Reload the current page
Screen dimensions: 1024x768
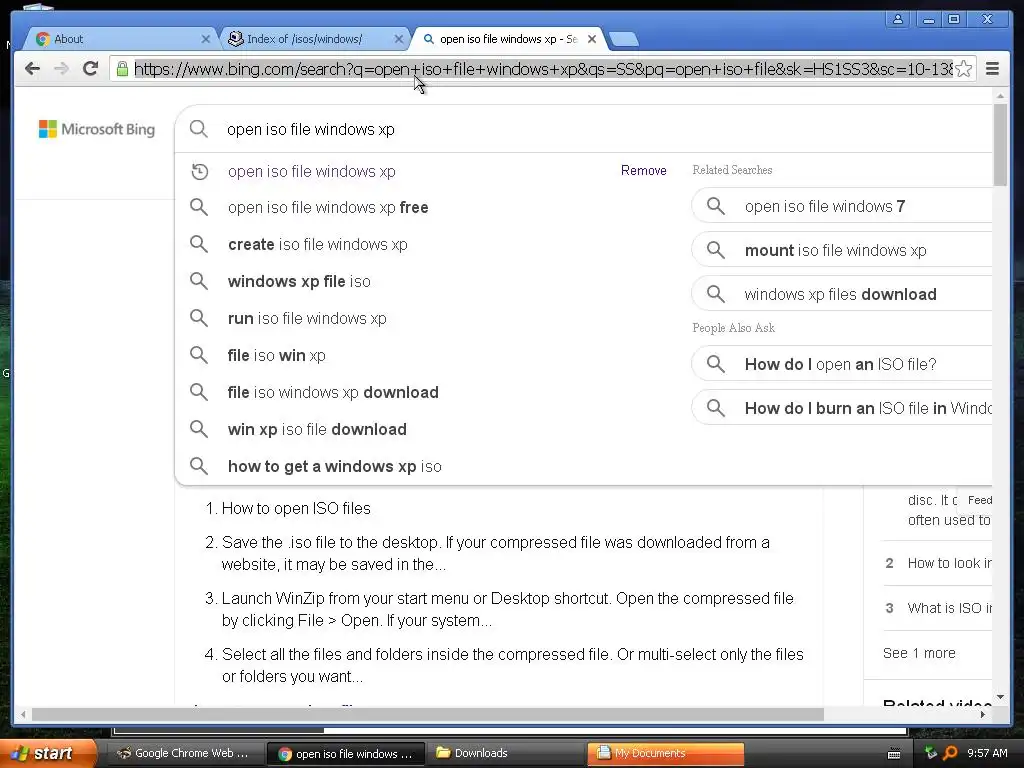[91, 69]
